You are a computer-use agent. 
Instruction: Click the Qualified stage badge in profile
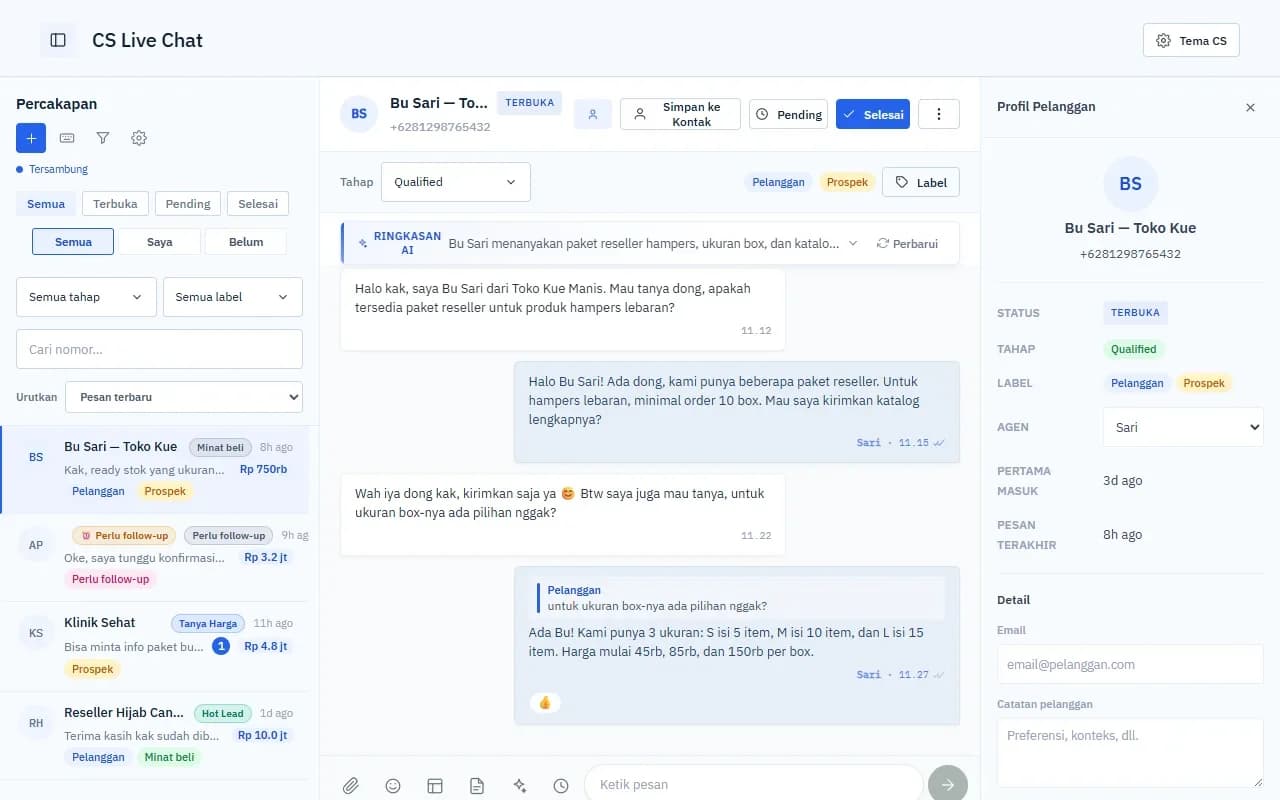point(1133,349)
